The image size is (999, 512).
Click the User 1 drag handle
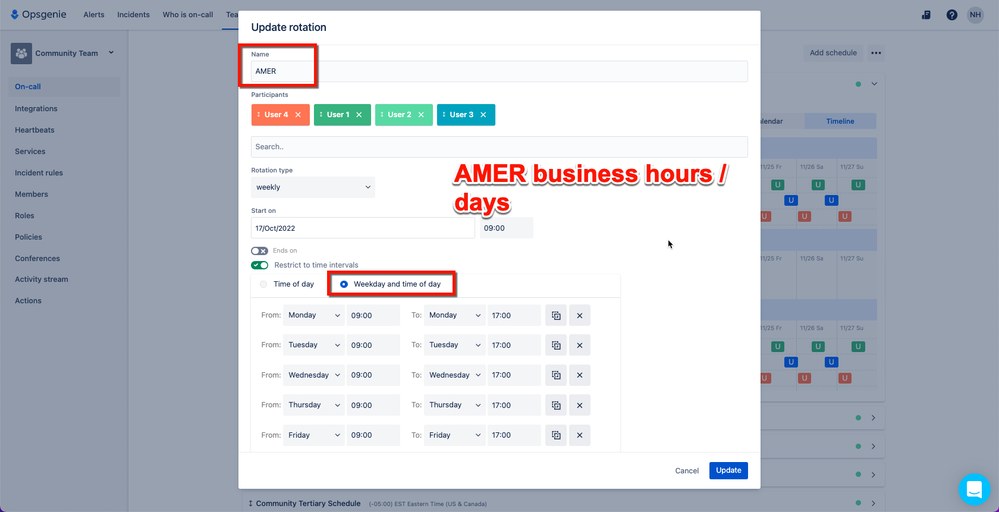(320, 115)
